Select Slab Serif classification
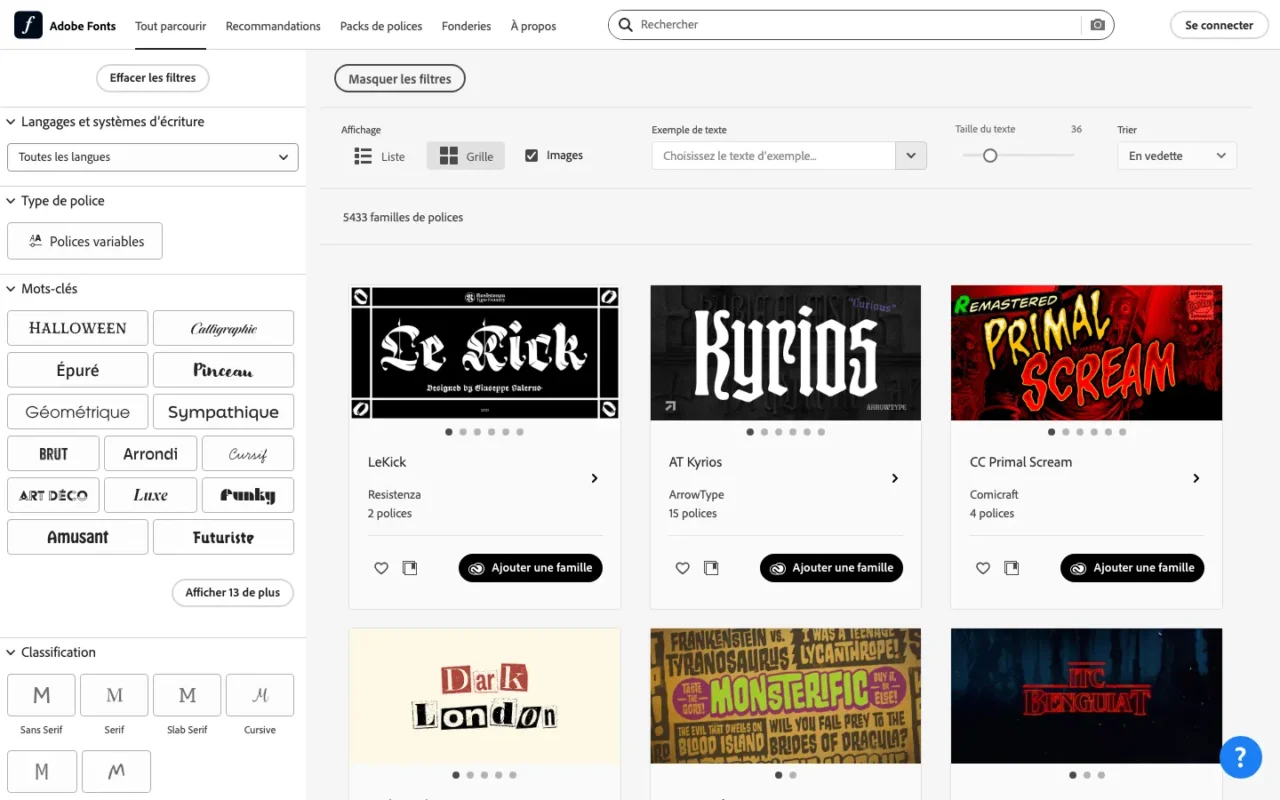 coord(187,695)
